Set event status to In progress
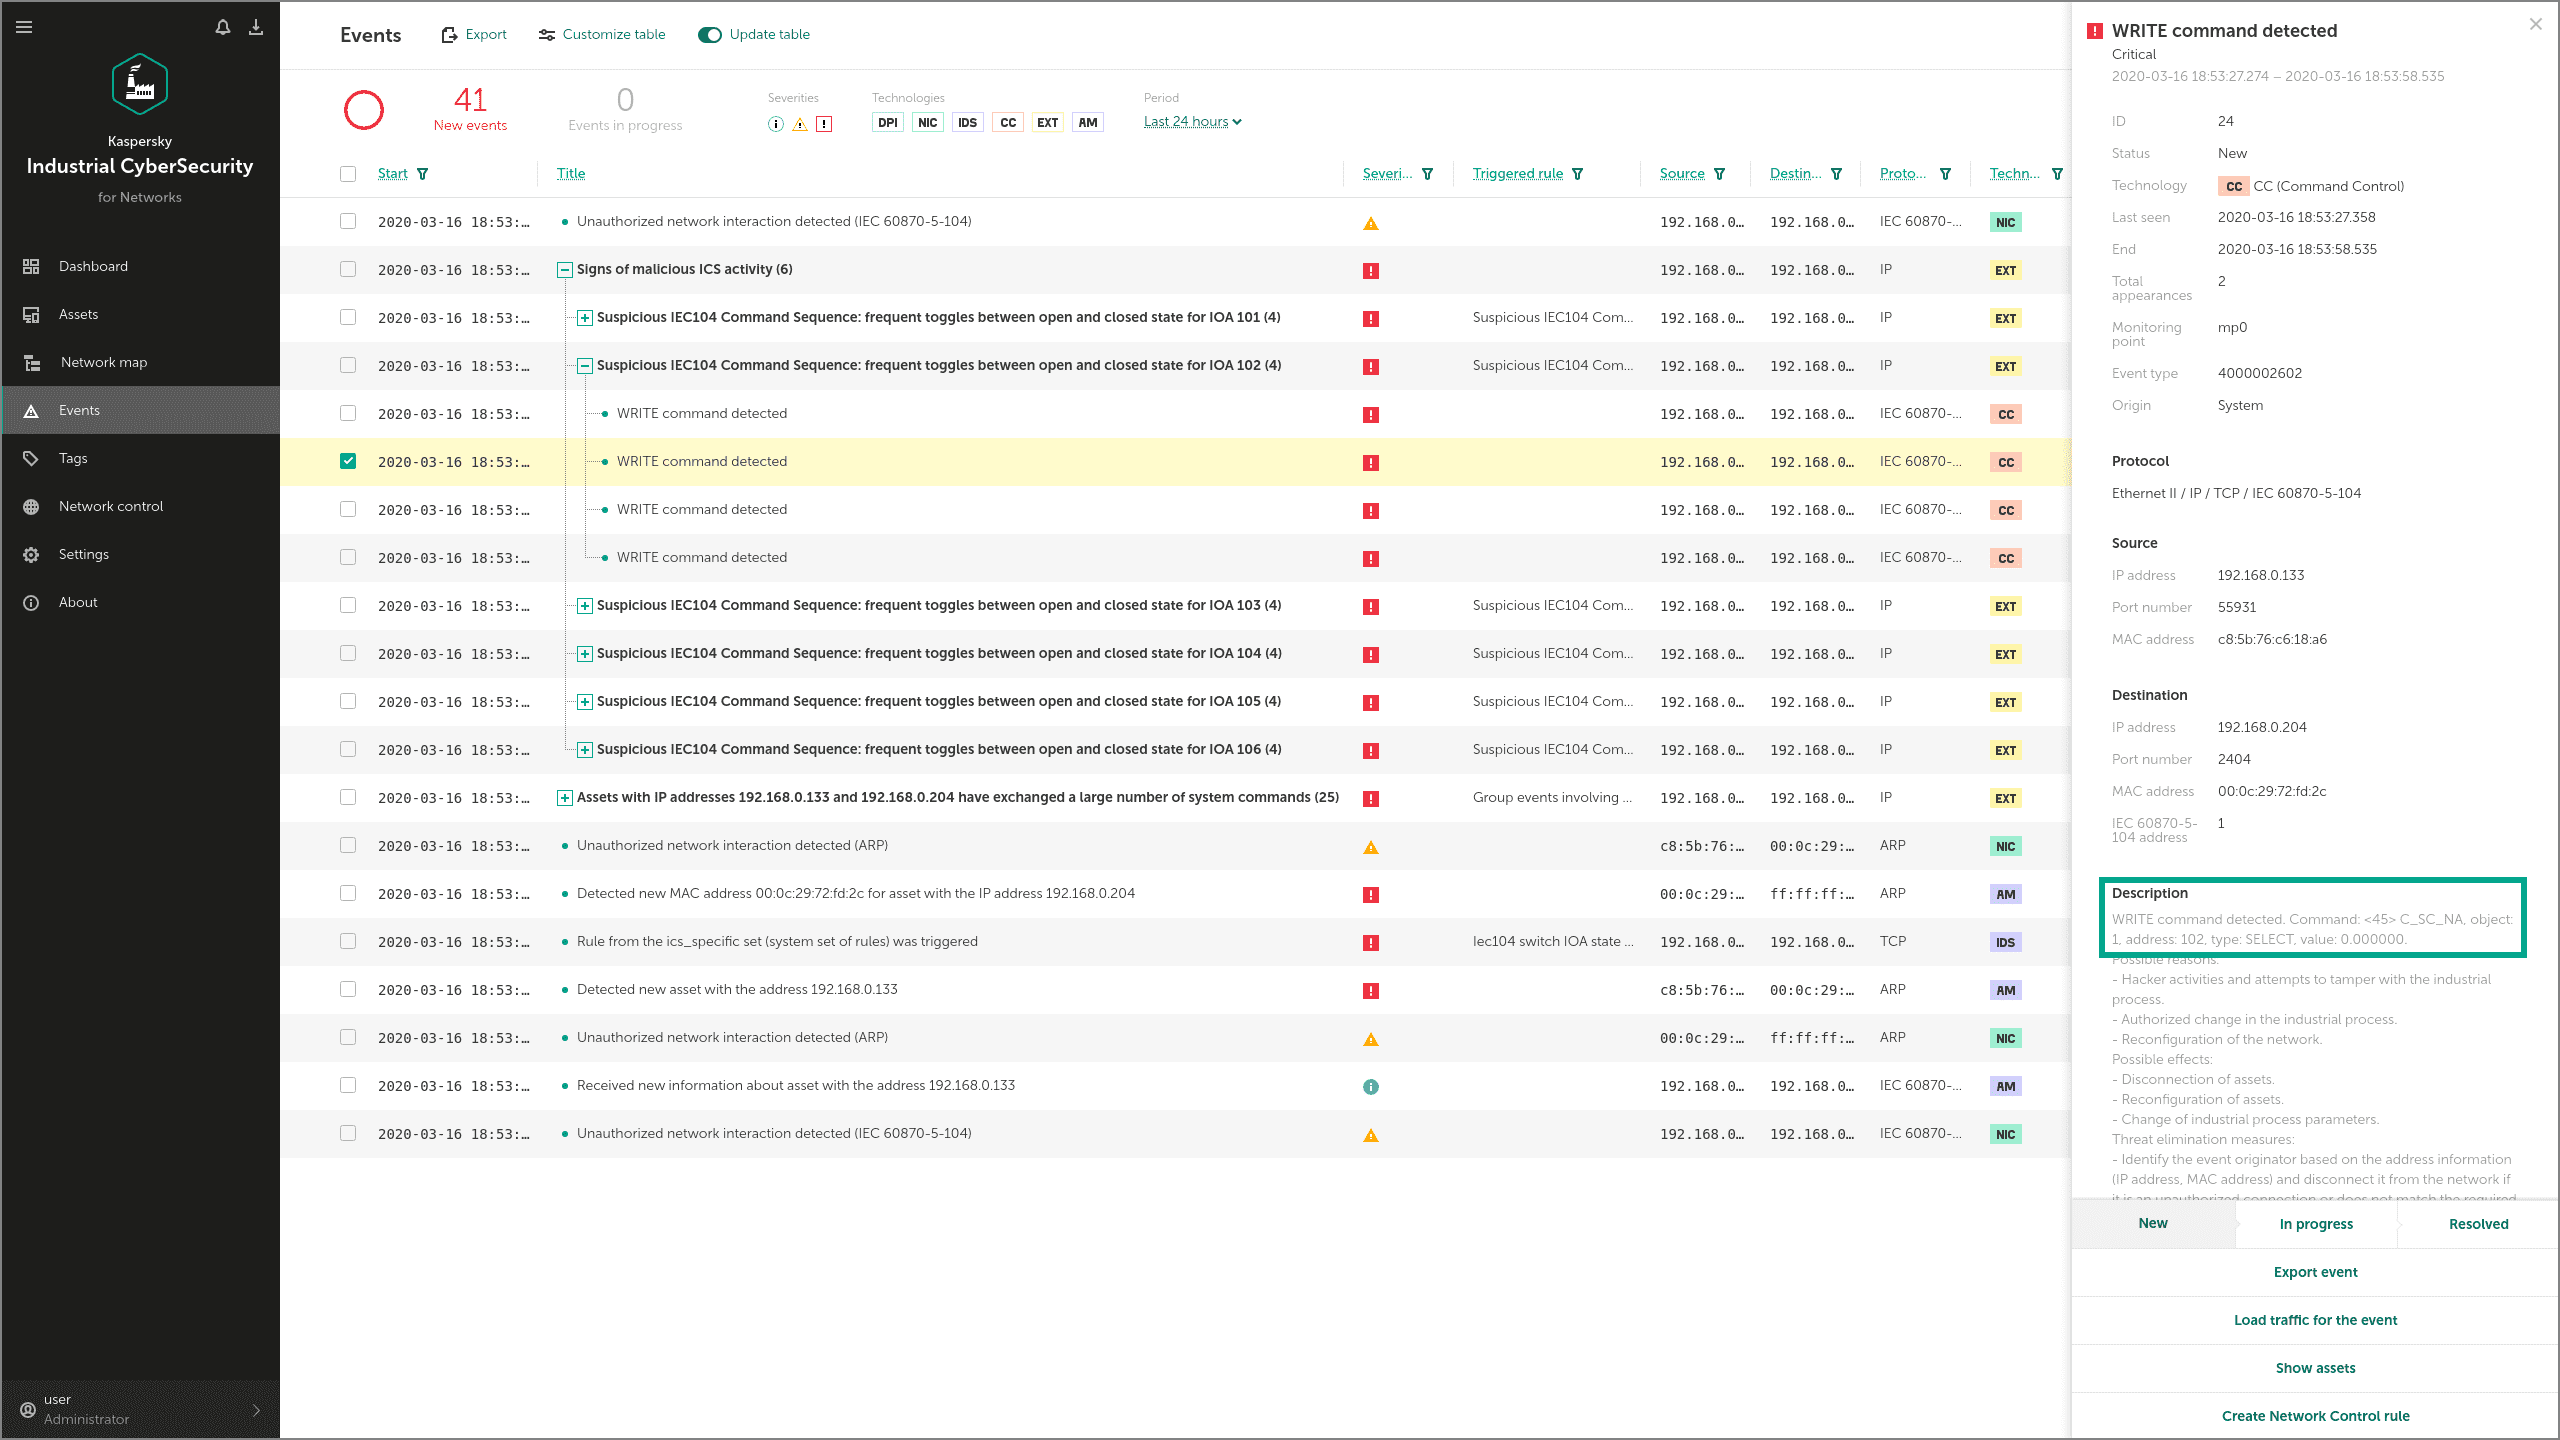Screen dimensions: 2560x1440 pyautogui.click(x=2316, y=1224)
